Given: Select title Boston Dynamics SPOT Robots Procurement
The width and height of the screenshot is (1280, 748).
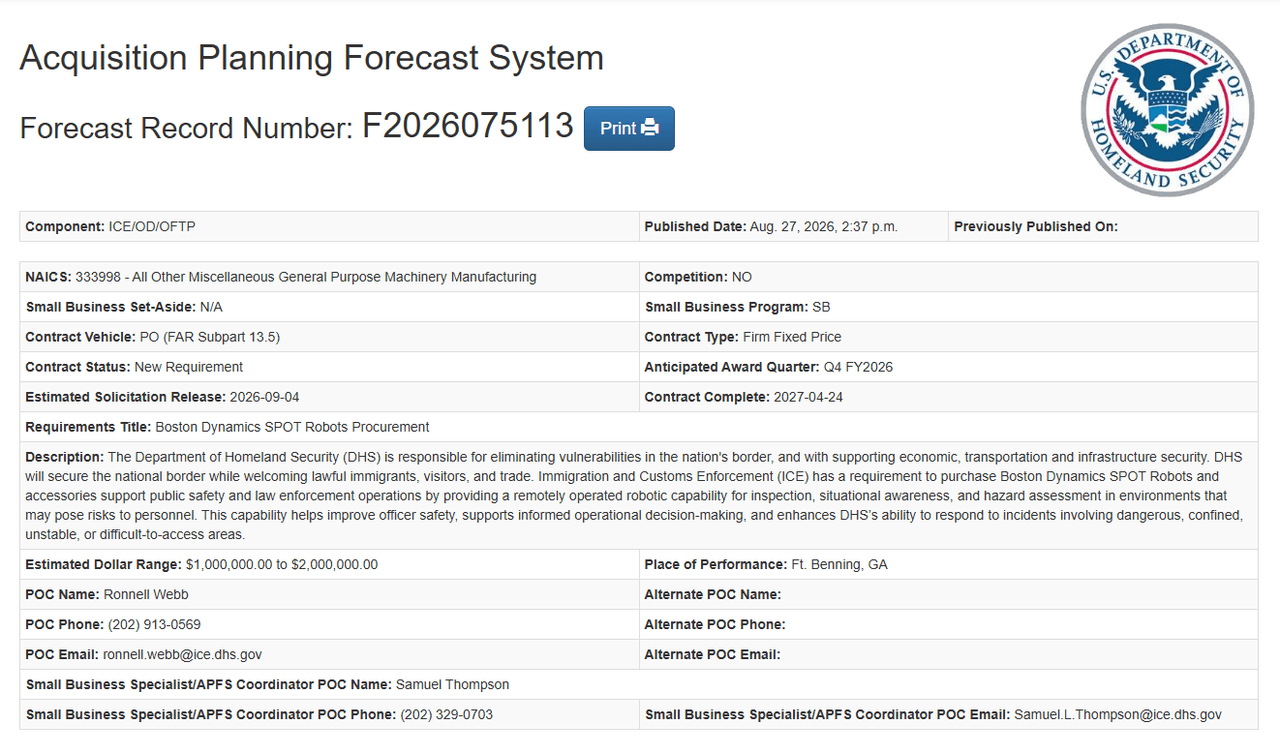Looking at the screenshot, I should pyautogui.click(x=292, y=427).
